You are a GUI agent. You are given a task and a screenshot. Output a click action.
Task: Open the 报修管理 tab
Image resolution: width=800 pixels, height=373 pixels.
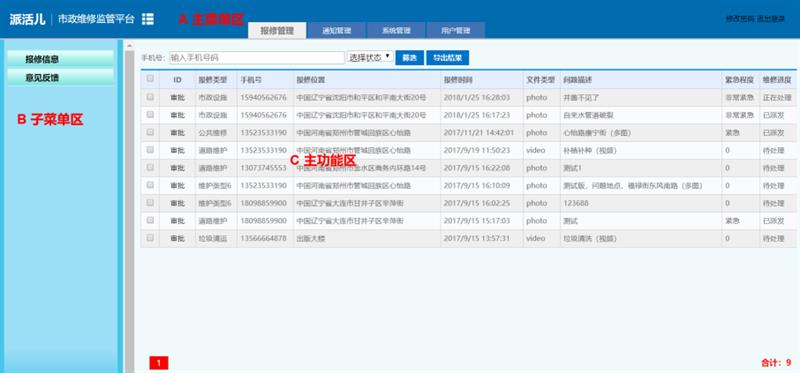point(277,31)
